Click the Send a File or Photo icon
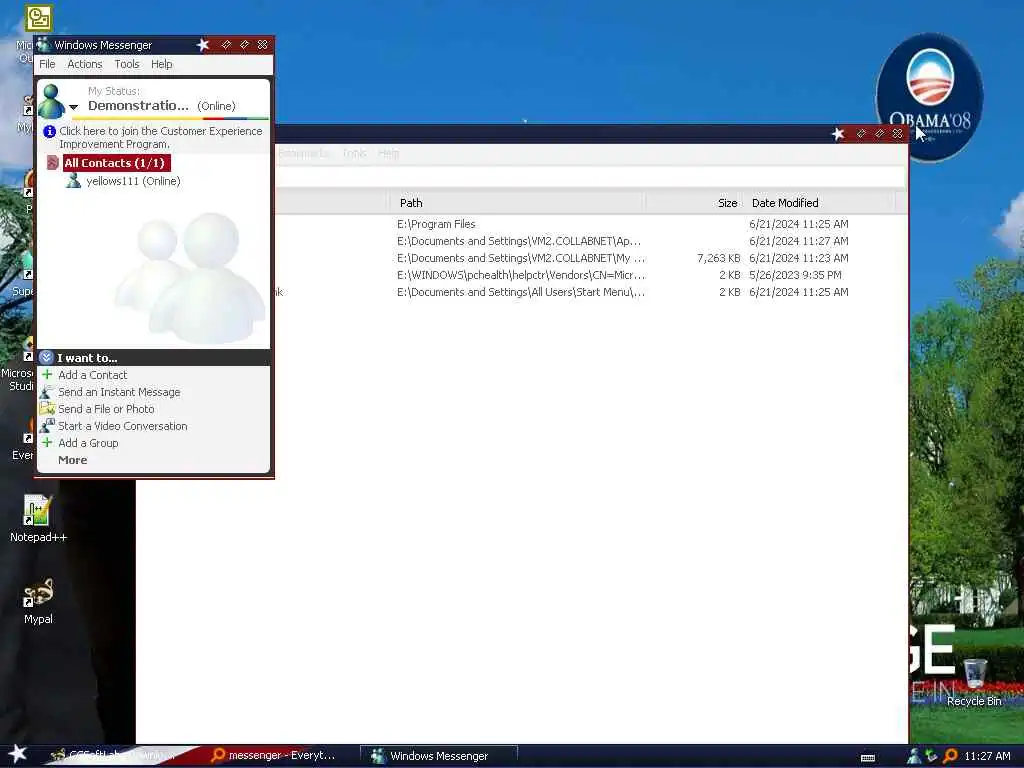 pos(47,409)
